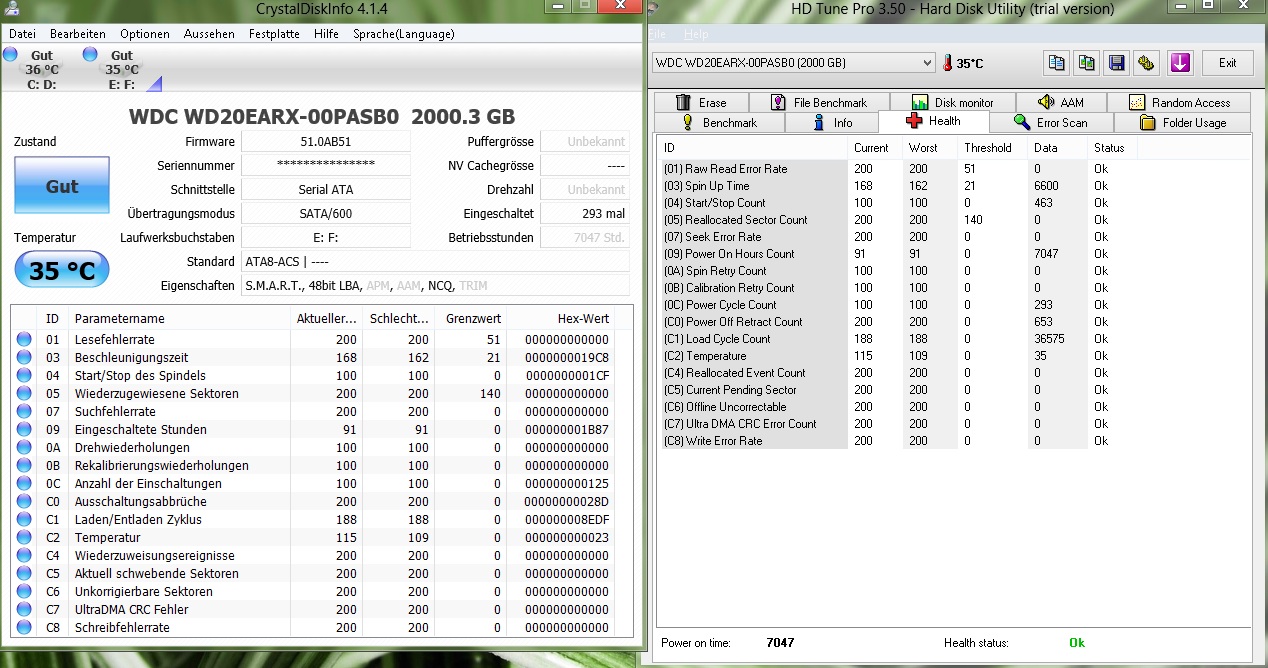Open the Bearbeiten menu
Screen dimensions: 1268x668
(77, 34)
